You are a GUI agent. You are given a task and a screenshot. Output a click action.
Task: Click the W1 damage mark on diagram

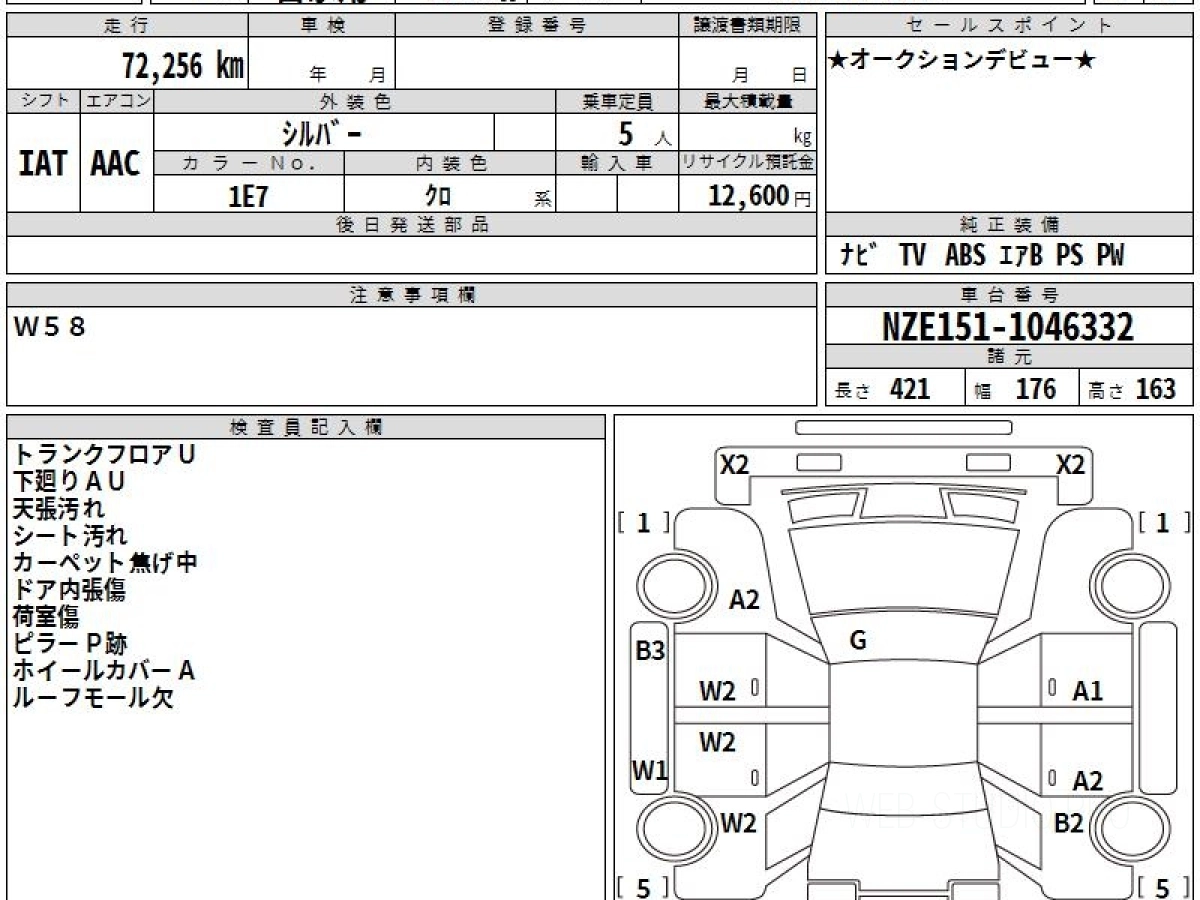coord(650,771)
